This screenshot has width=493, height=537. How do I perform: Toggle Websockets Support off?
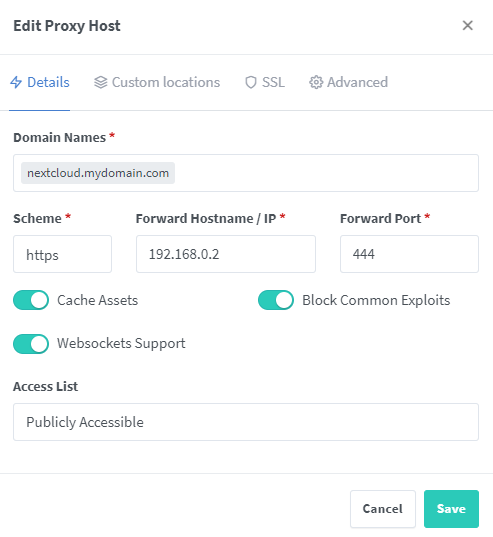click(31, 344)
